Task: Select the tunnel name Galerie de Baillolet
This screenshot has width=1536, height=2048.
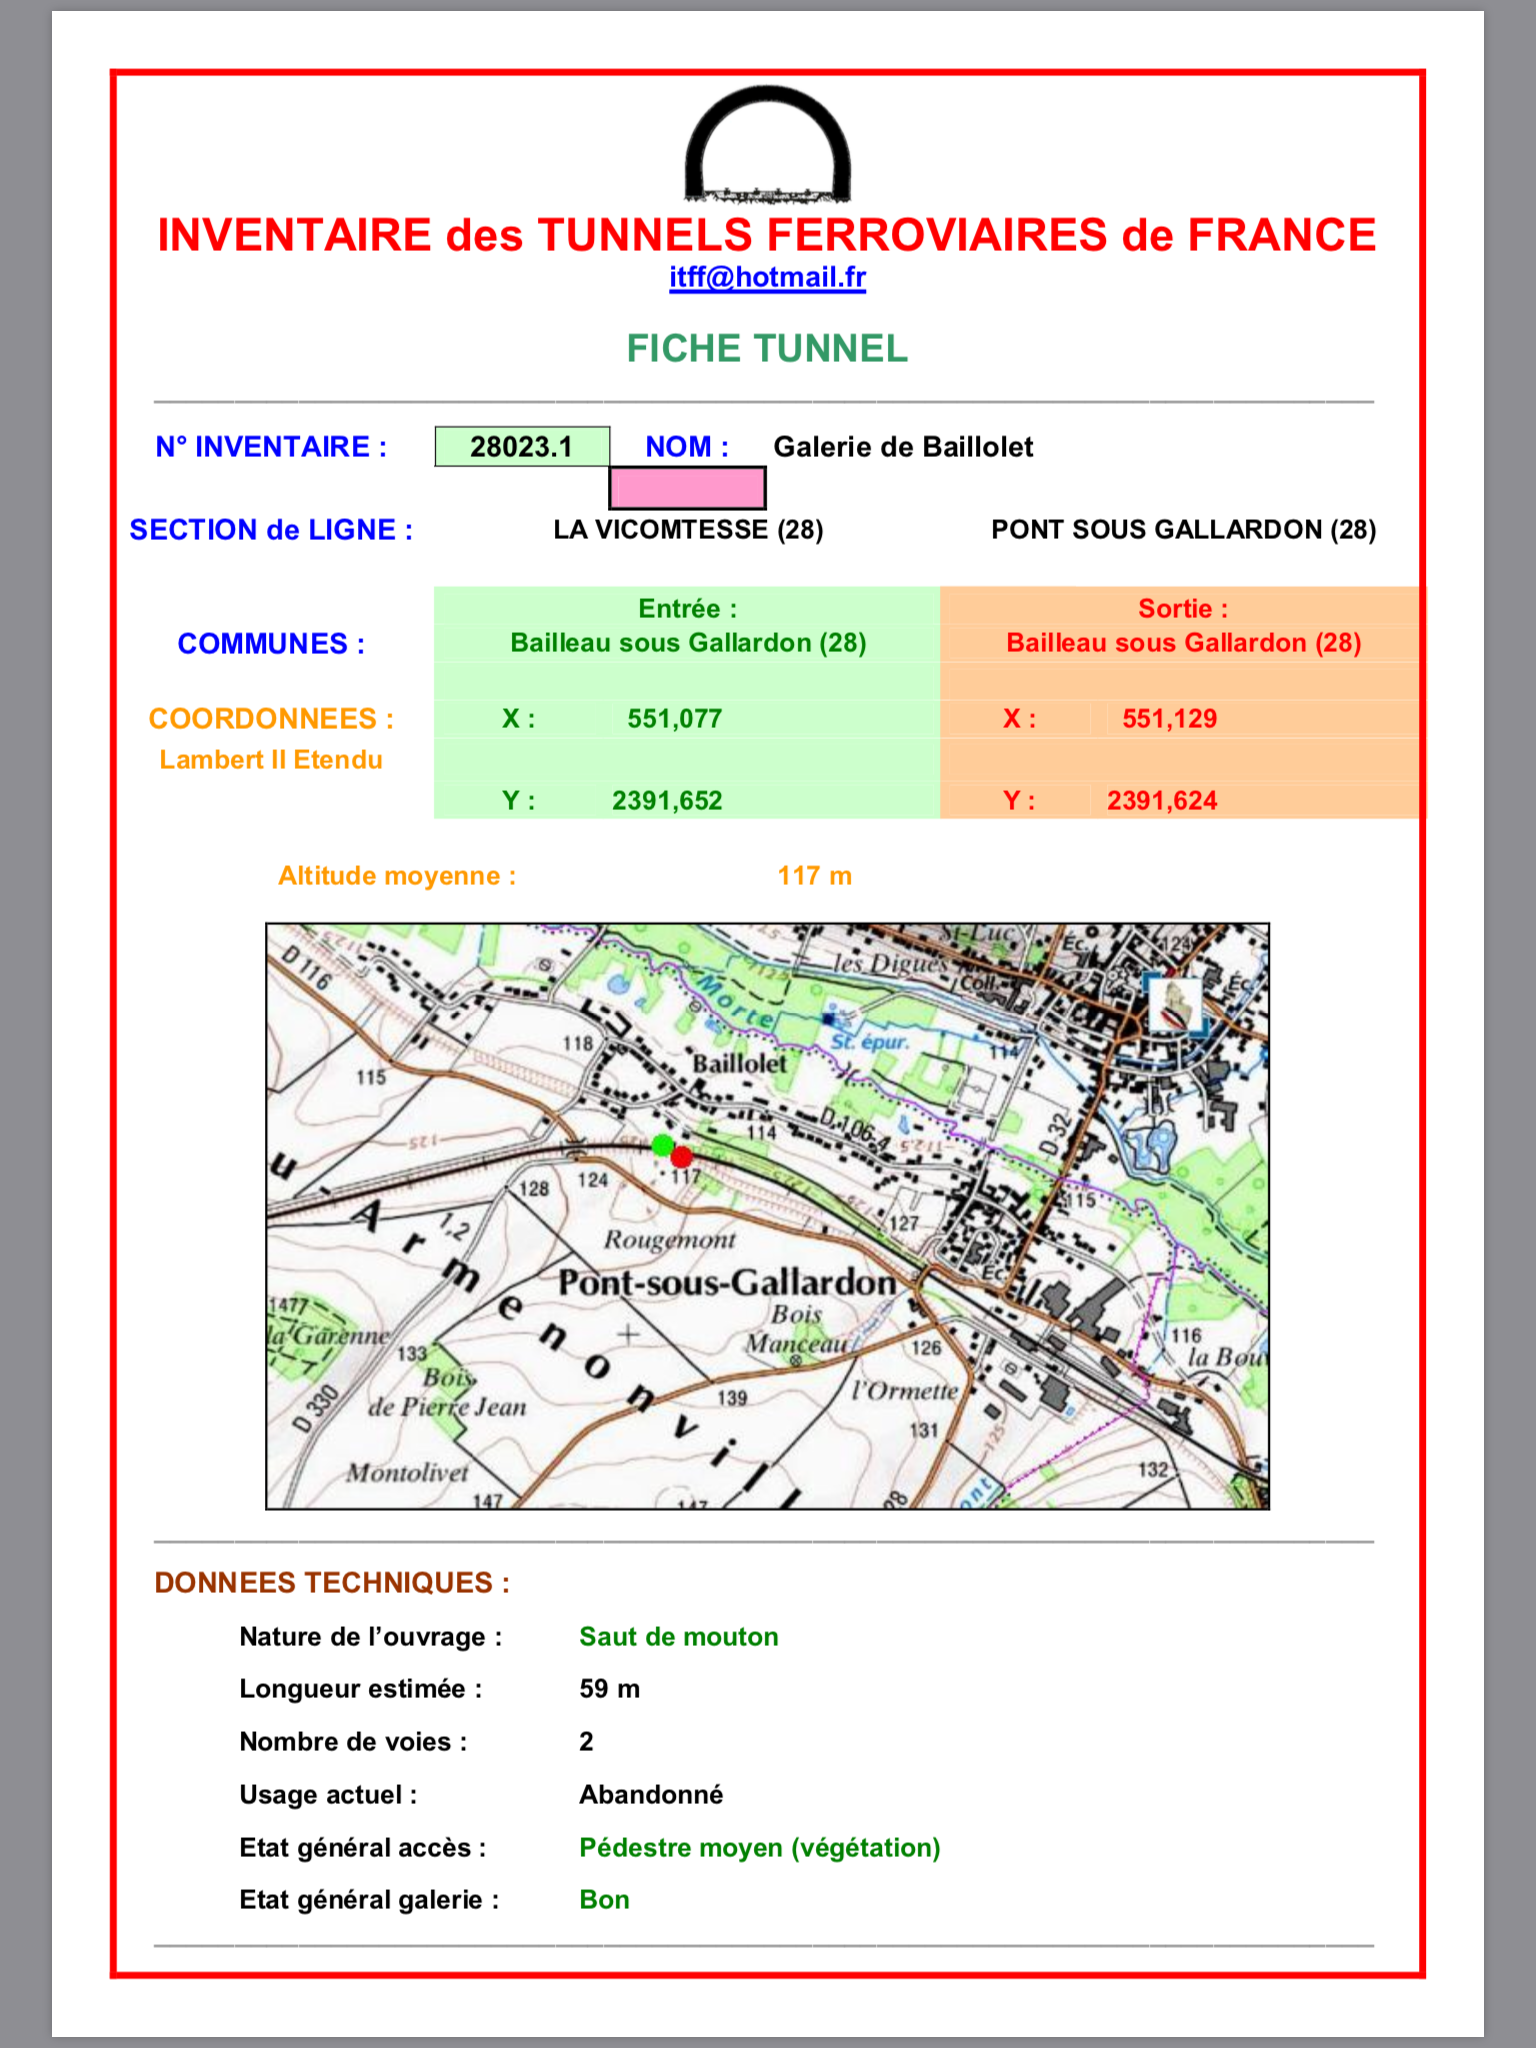Action: coord(903,447)
